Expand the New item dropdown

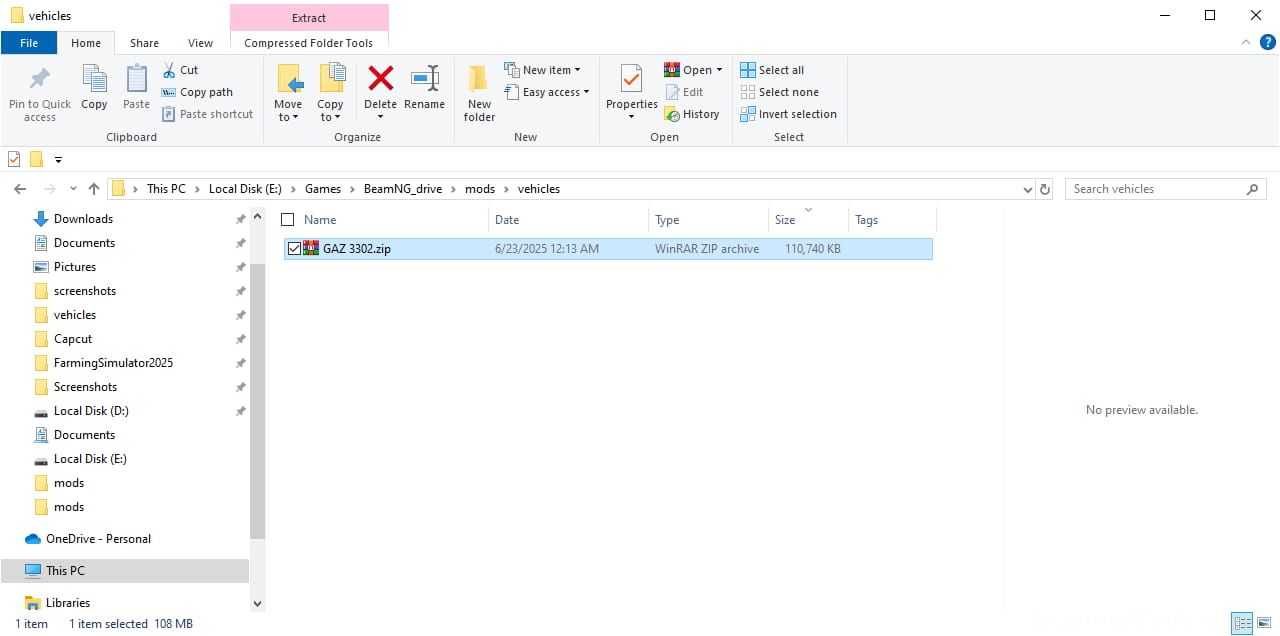(x=577, y=70)
